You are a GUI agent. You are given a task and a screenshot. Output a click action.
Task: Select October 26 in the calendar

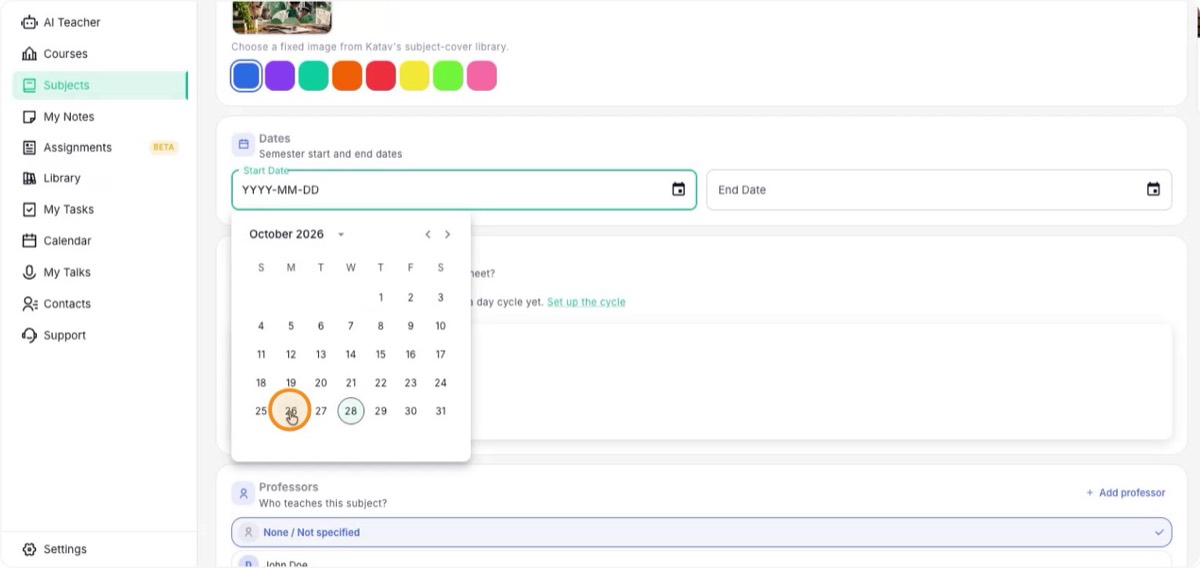[291, 411]
